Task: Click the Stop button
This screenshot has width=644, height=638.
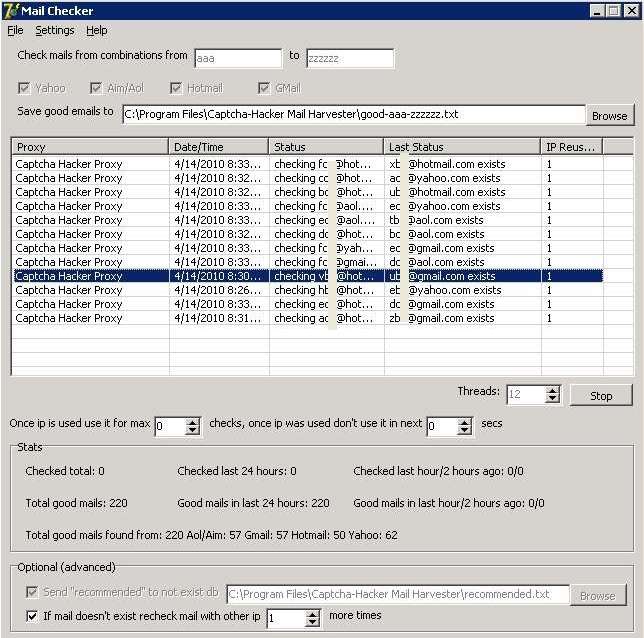Action: click(x=601, y=396)
